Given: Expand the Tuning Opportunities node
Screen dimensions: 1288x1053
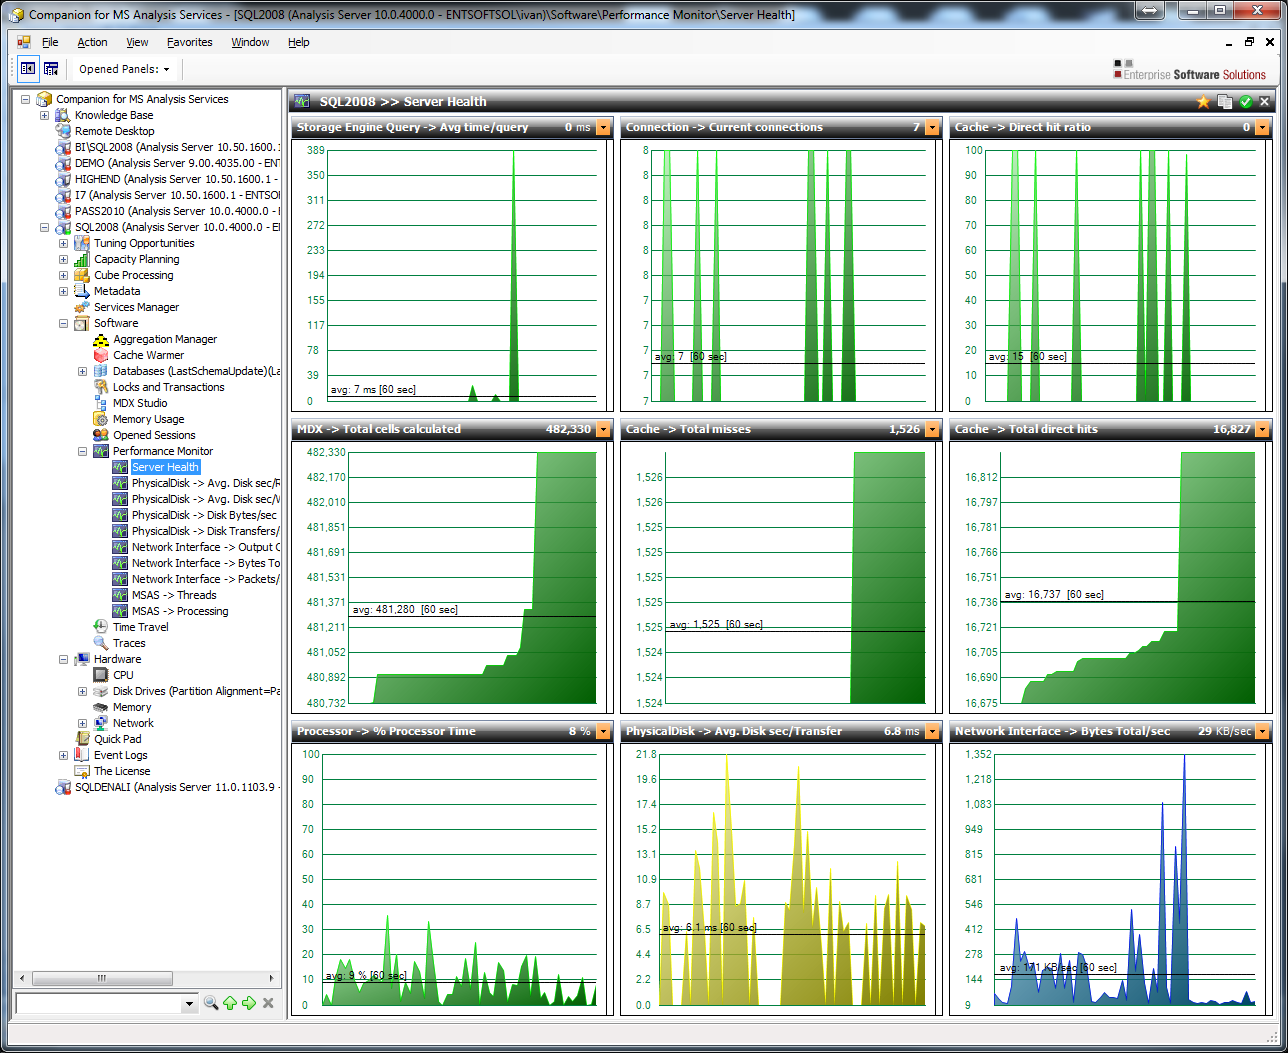Looking at the screenshot, I should tap(63, 243).
